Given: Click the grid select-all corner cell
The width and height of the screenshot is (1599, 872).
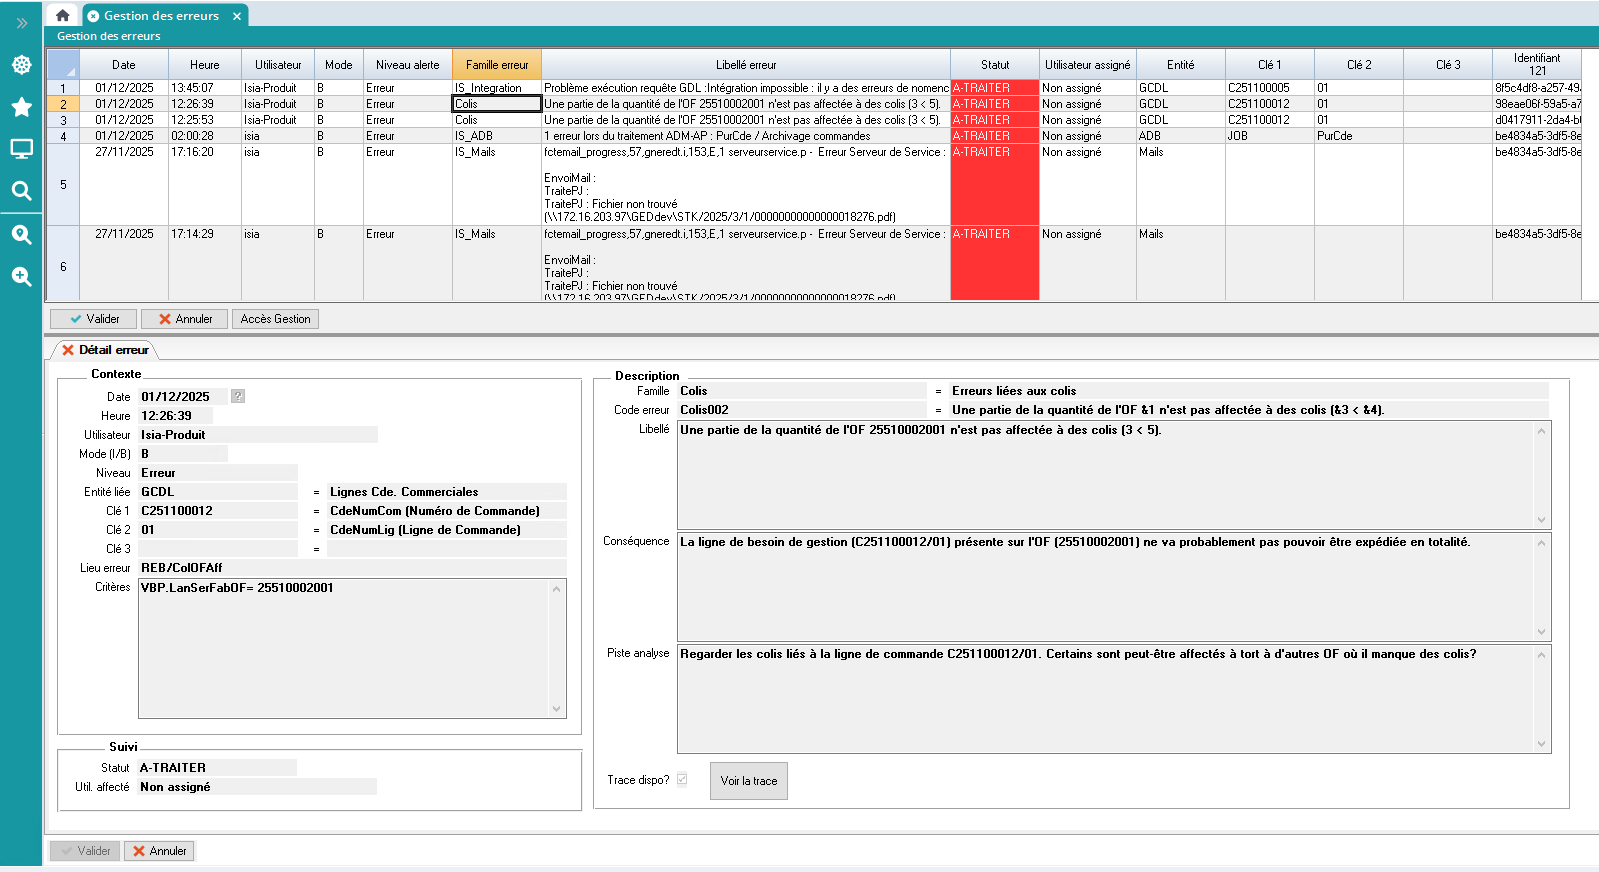Looking at the screenshot, I should point(63,65).
